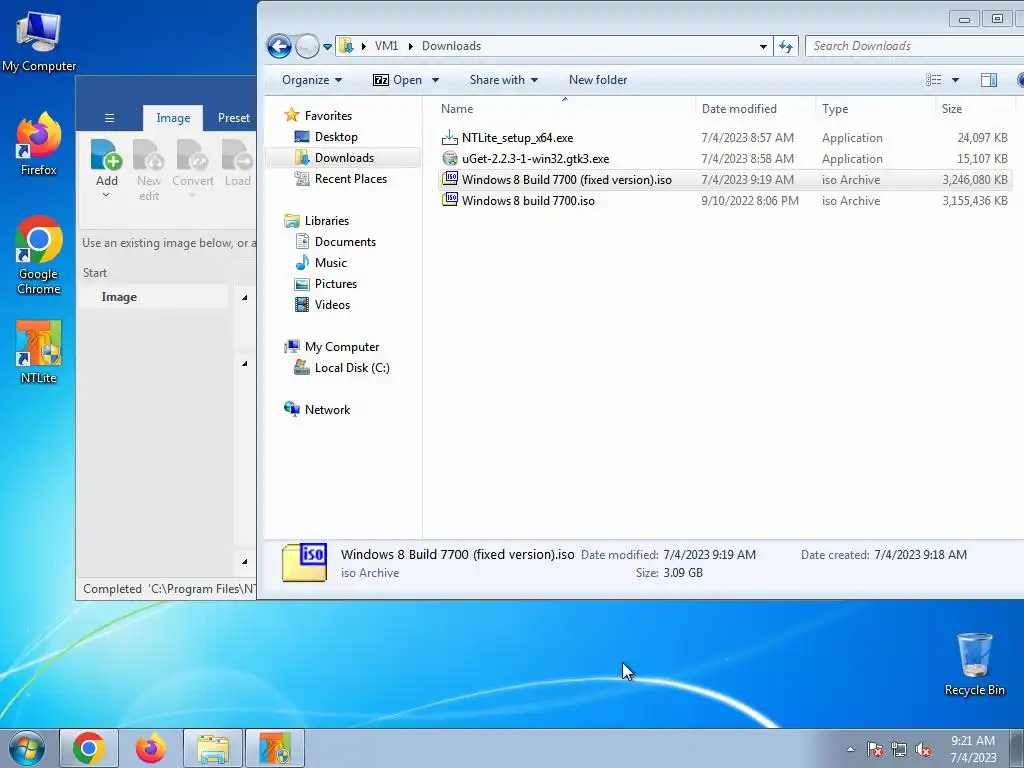Sort by Date modified column

click(x=756, y=108)
